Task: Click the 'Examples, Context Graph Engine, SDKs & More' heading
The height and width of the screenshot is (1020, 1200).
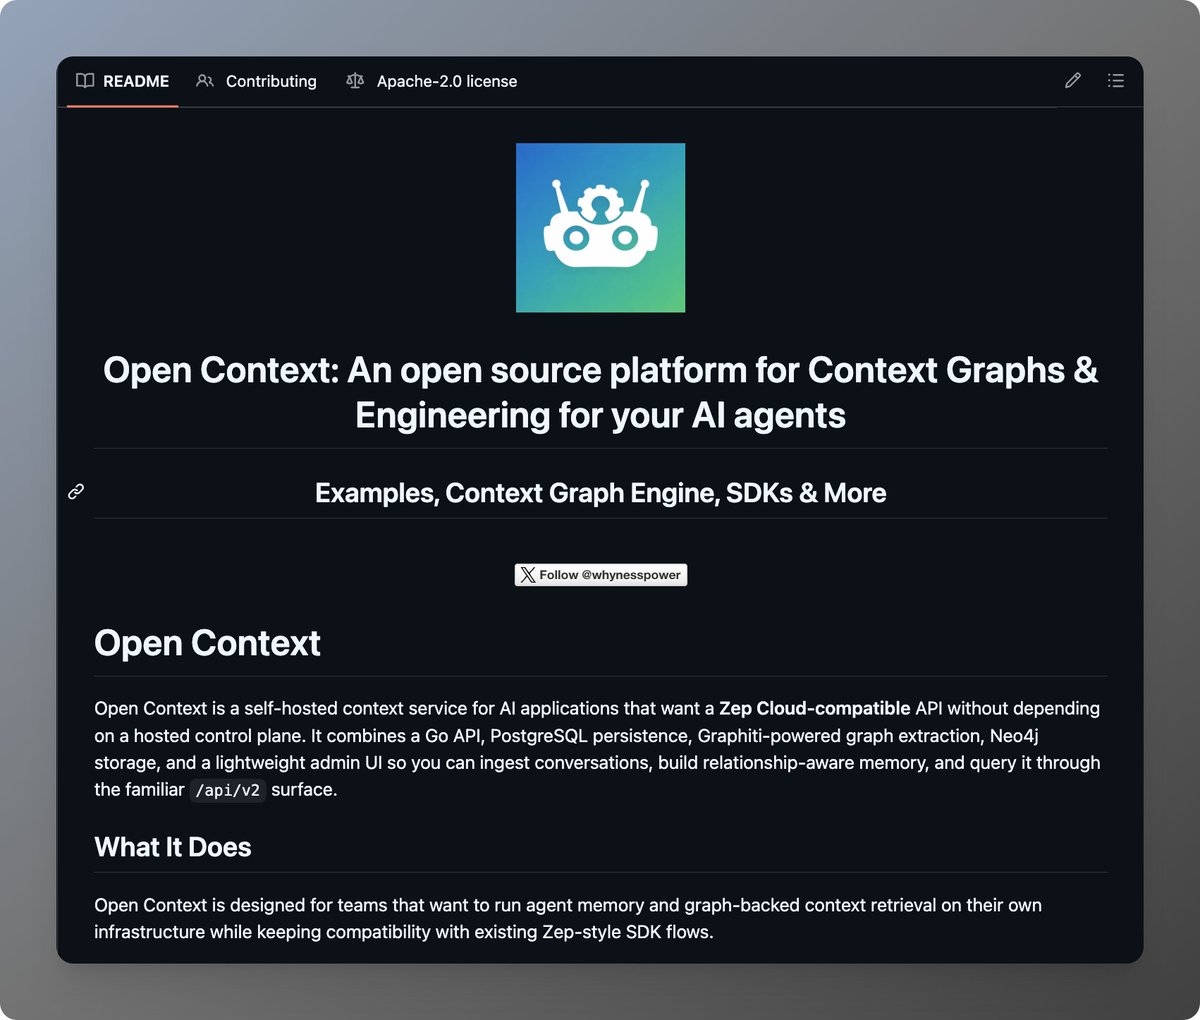Action: [x=600, y=493]
